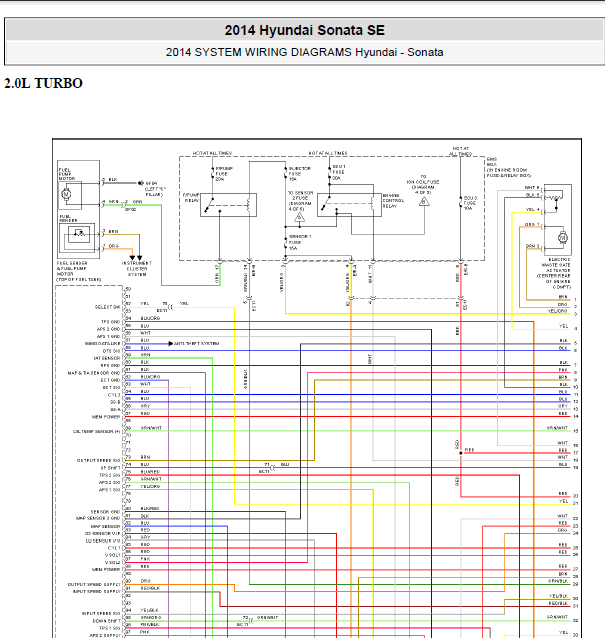605x638 pixels.
Task: Click the 'SELECT SW' pin label
Action: point(107,307)
